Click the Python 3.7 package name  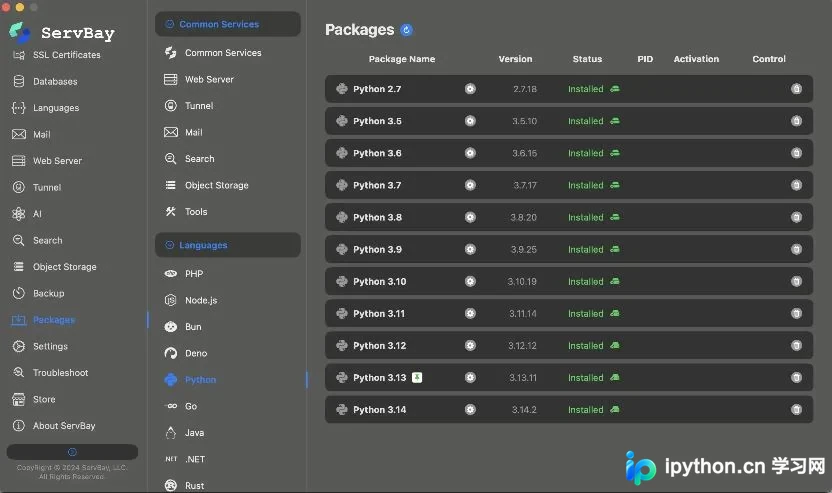point(377,185)
